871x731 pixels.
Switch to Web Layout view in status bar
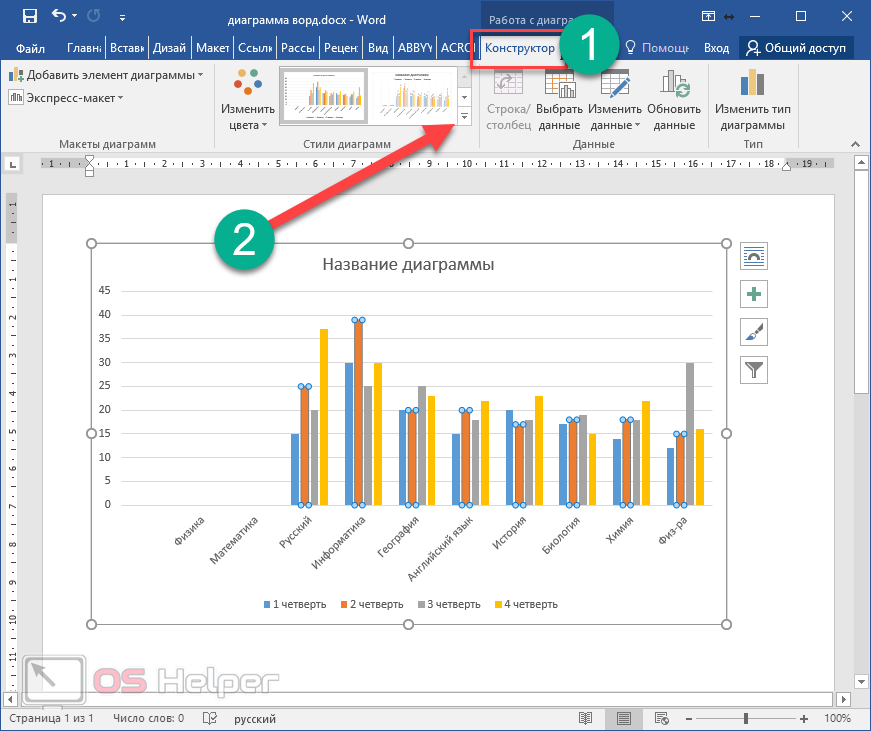[x=661, y=718]
